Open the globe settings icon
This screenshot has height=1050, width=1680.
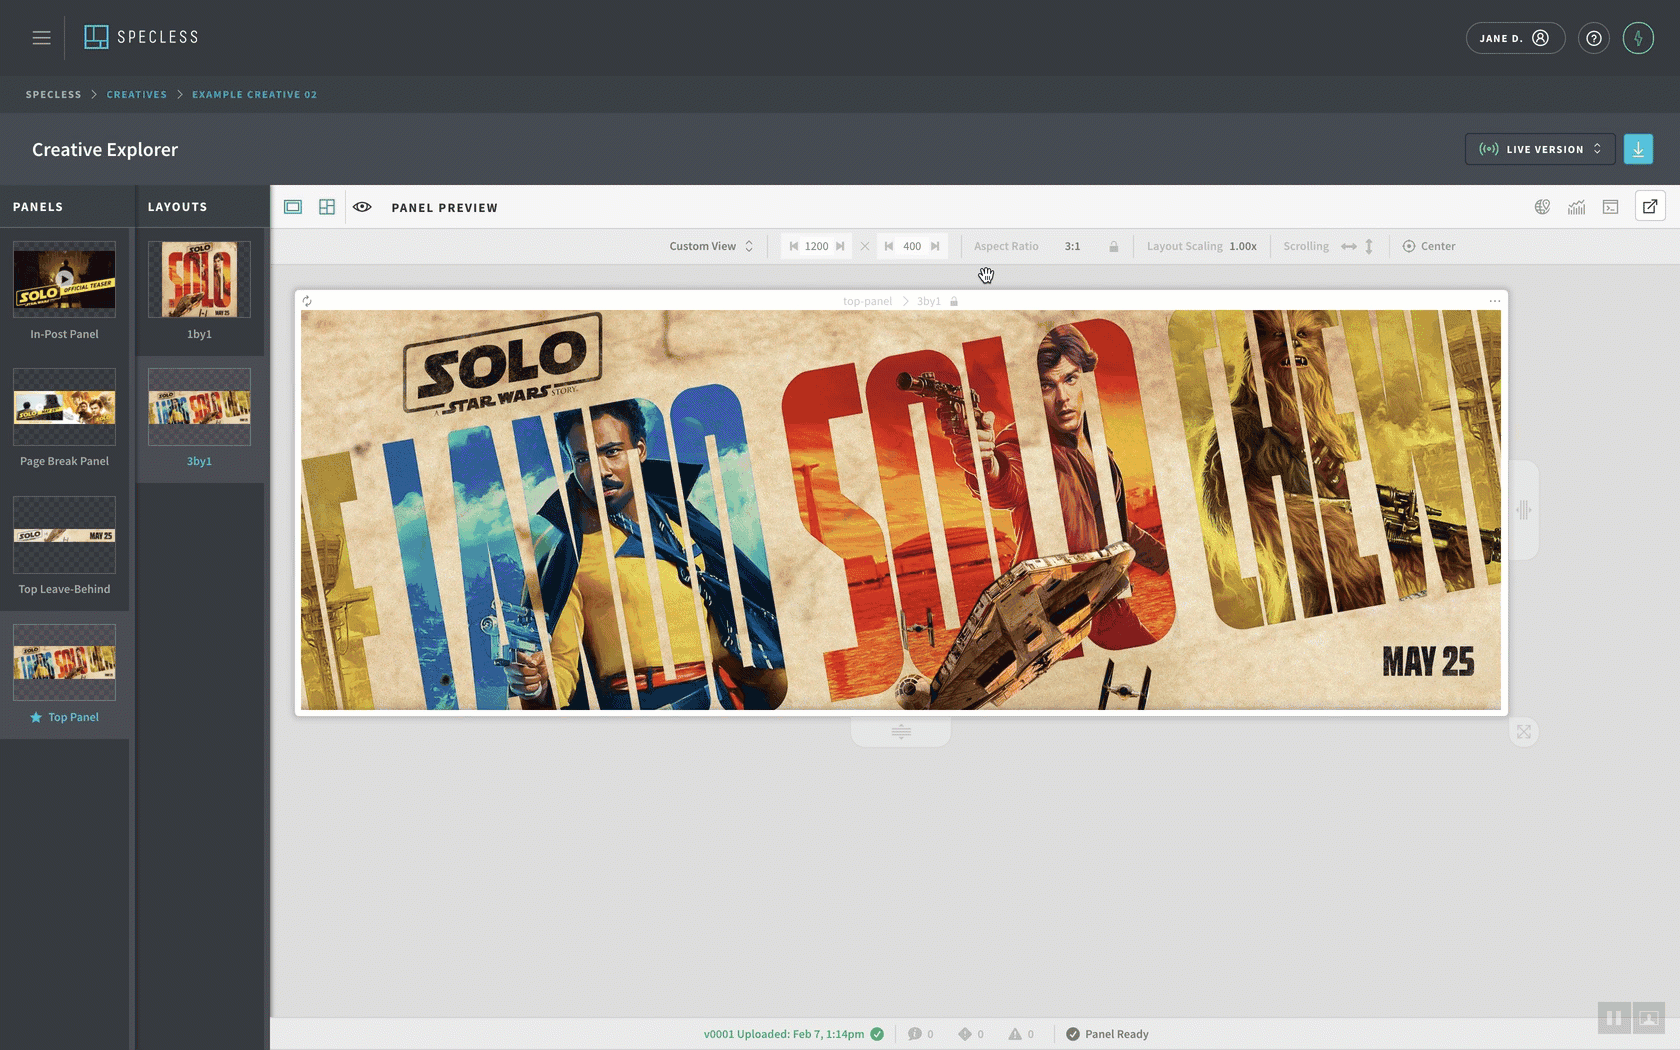[1543, 207]
